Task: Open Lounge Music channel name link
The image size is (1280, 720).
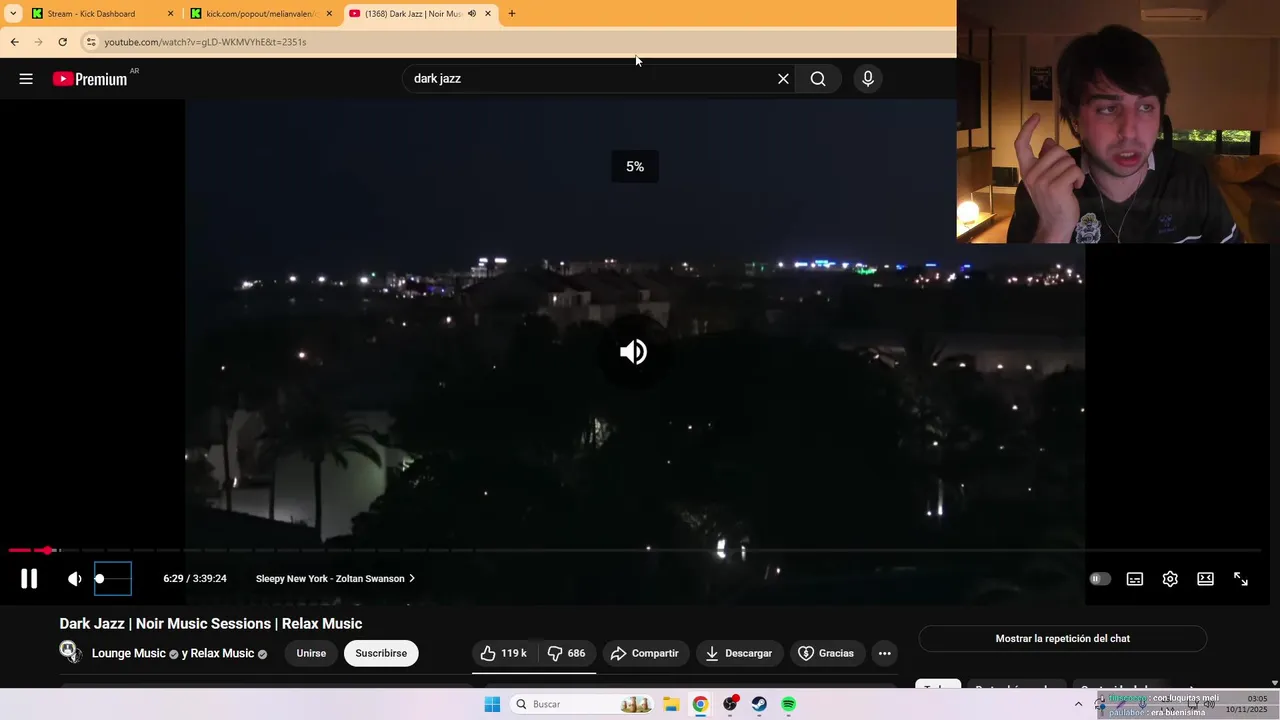Action: [128, 653]
